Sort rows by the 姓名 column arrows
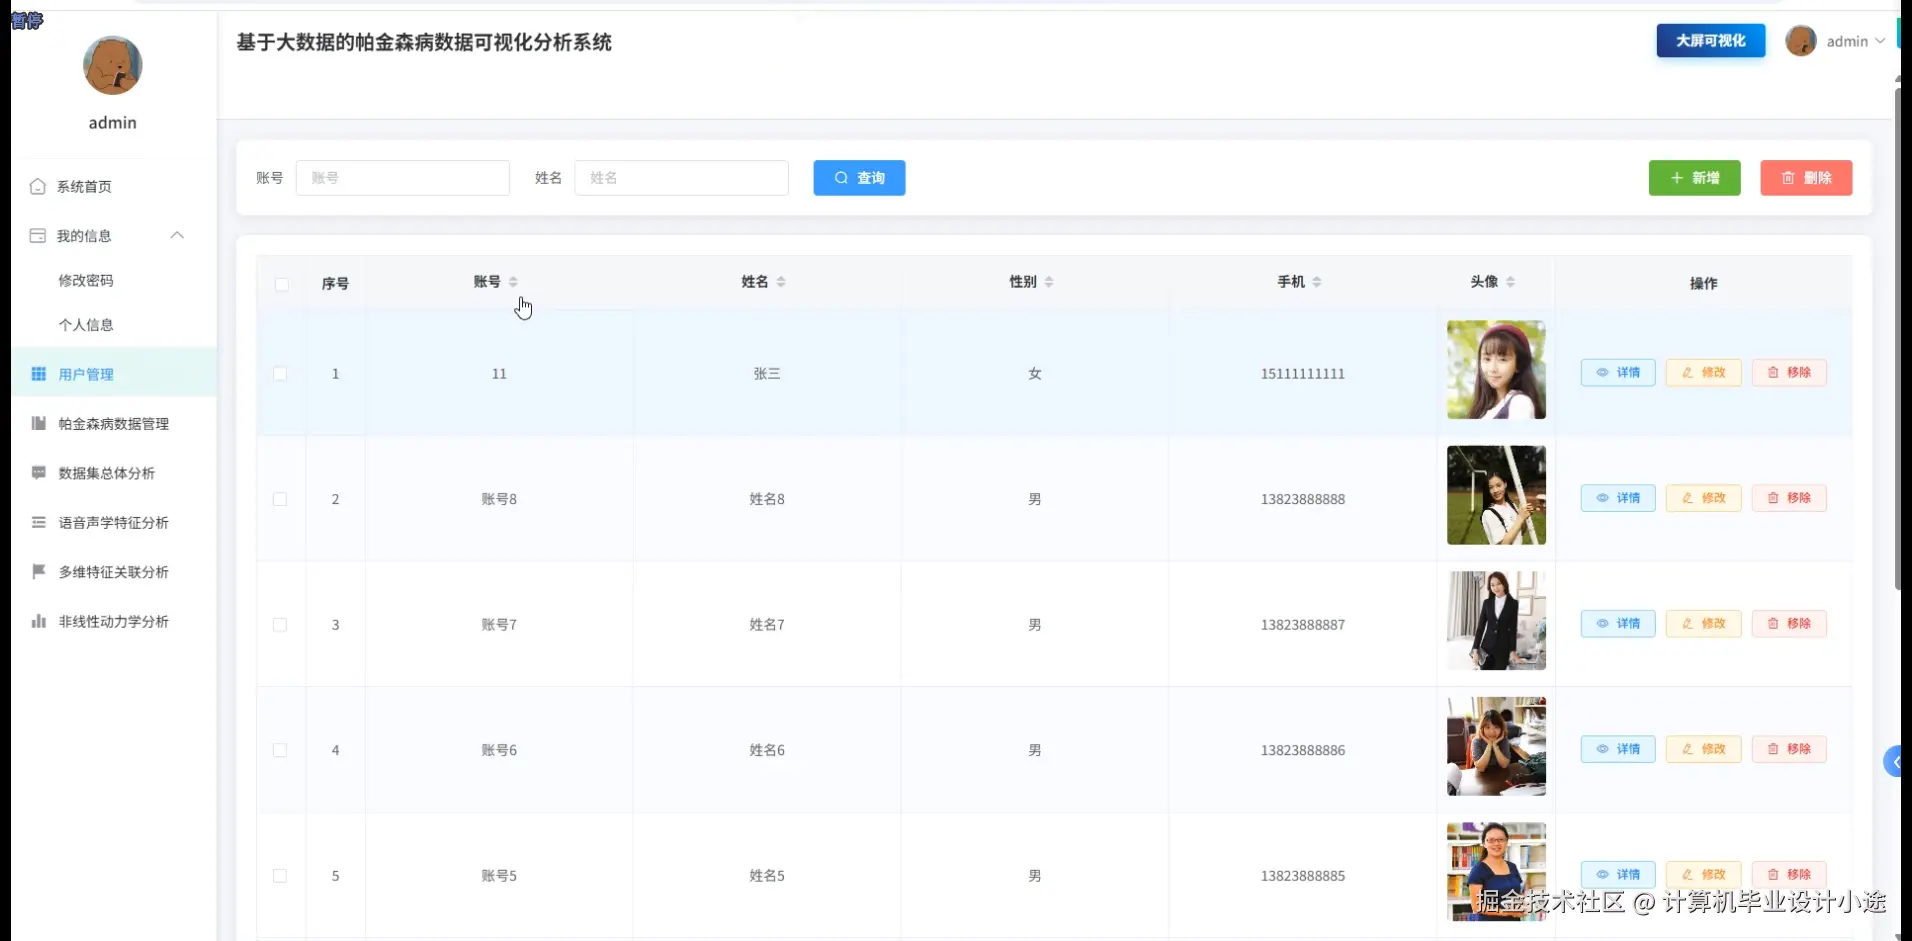Screen dimensions: 1912x941 point(781,281)
